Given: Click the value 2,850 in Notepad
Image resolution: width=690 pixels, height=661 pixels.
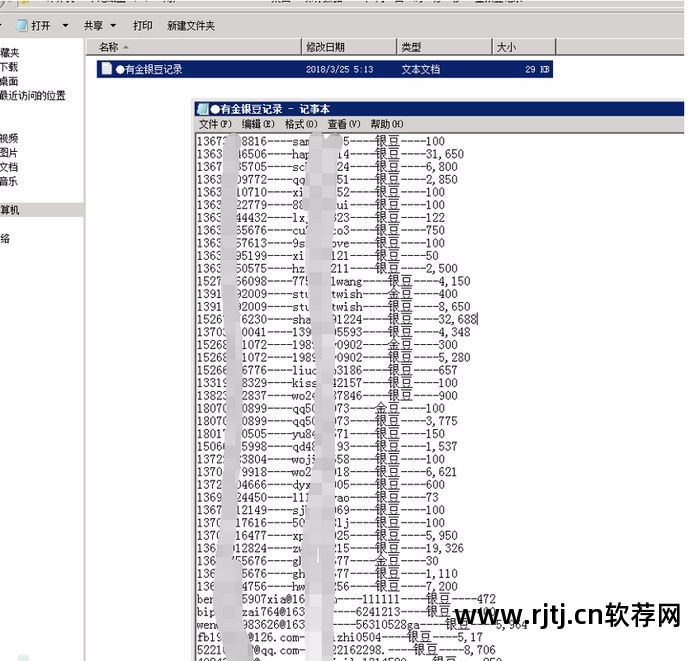Looking at the screenshot, I should click(441, 180).
